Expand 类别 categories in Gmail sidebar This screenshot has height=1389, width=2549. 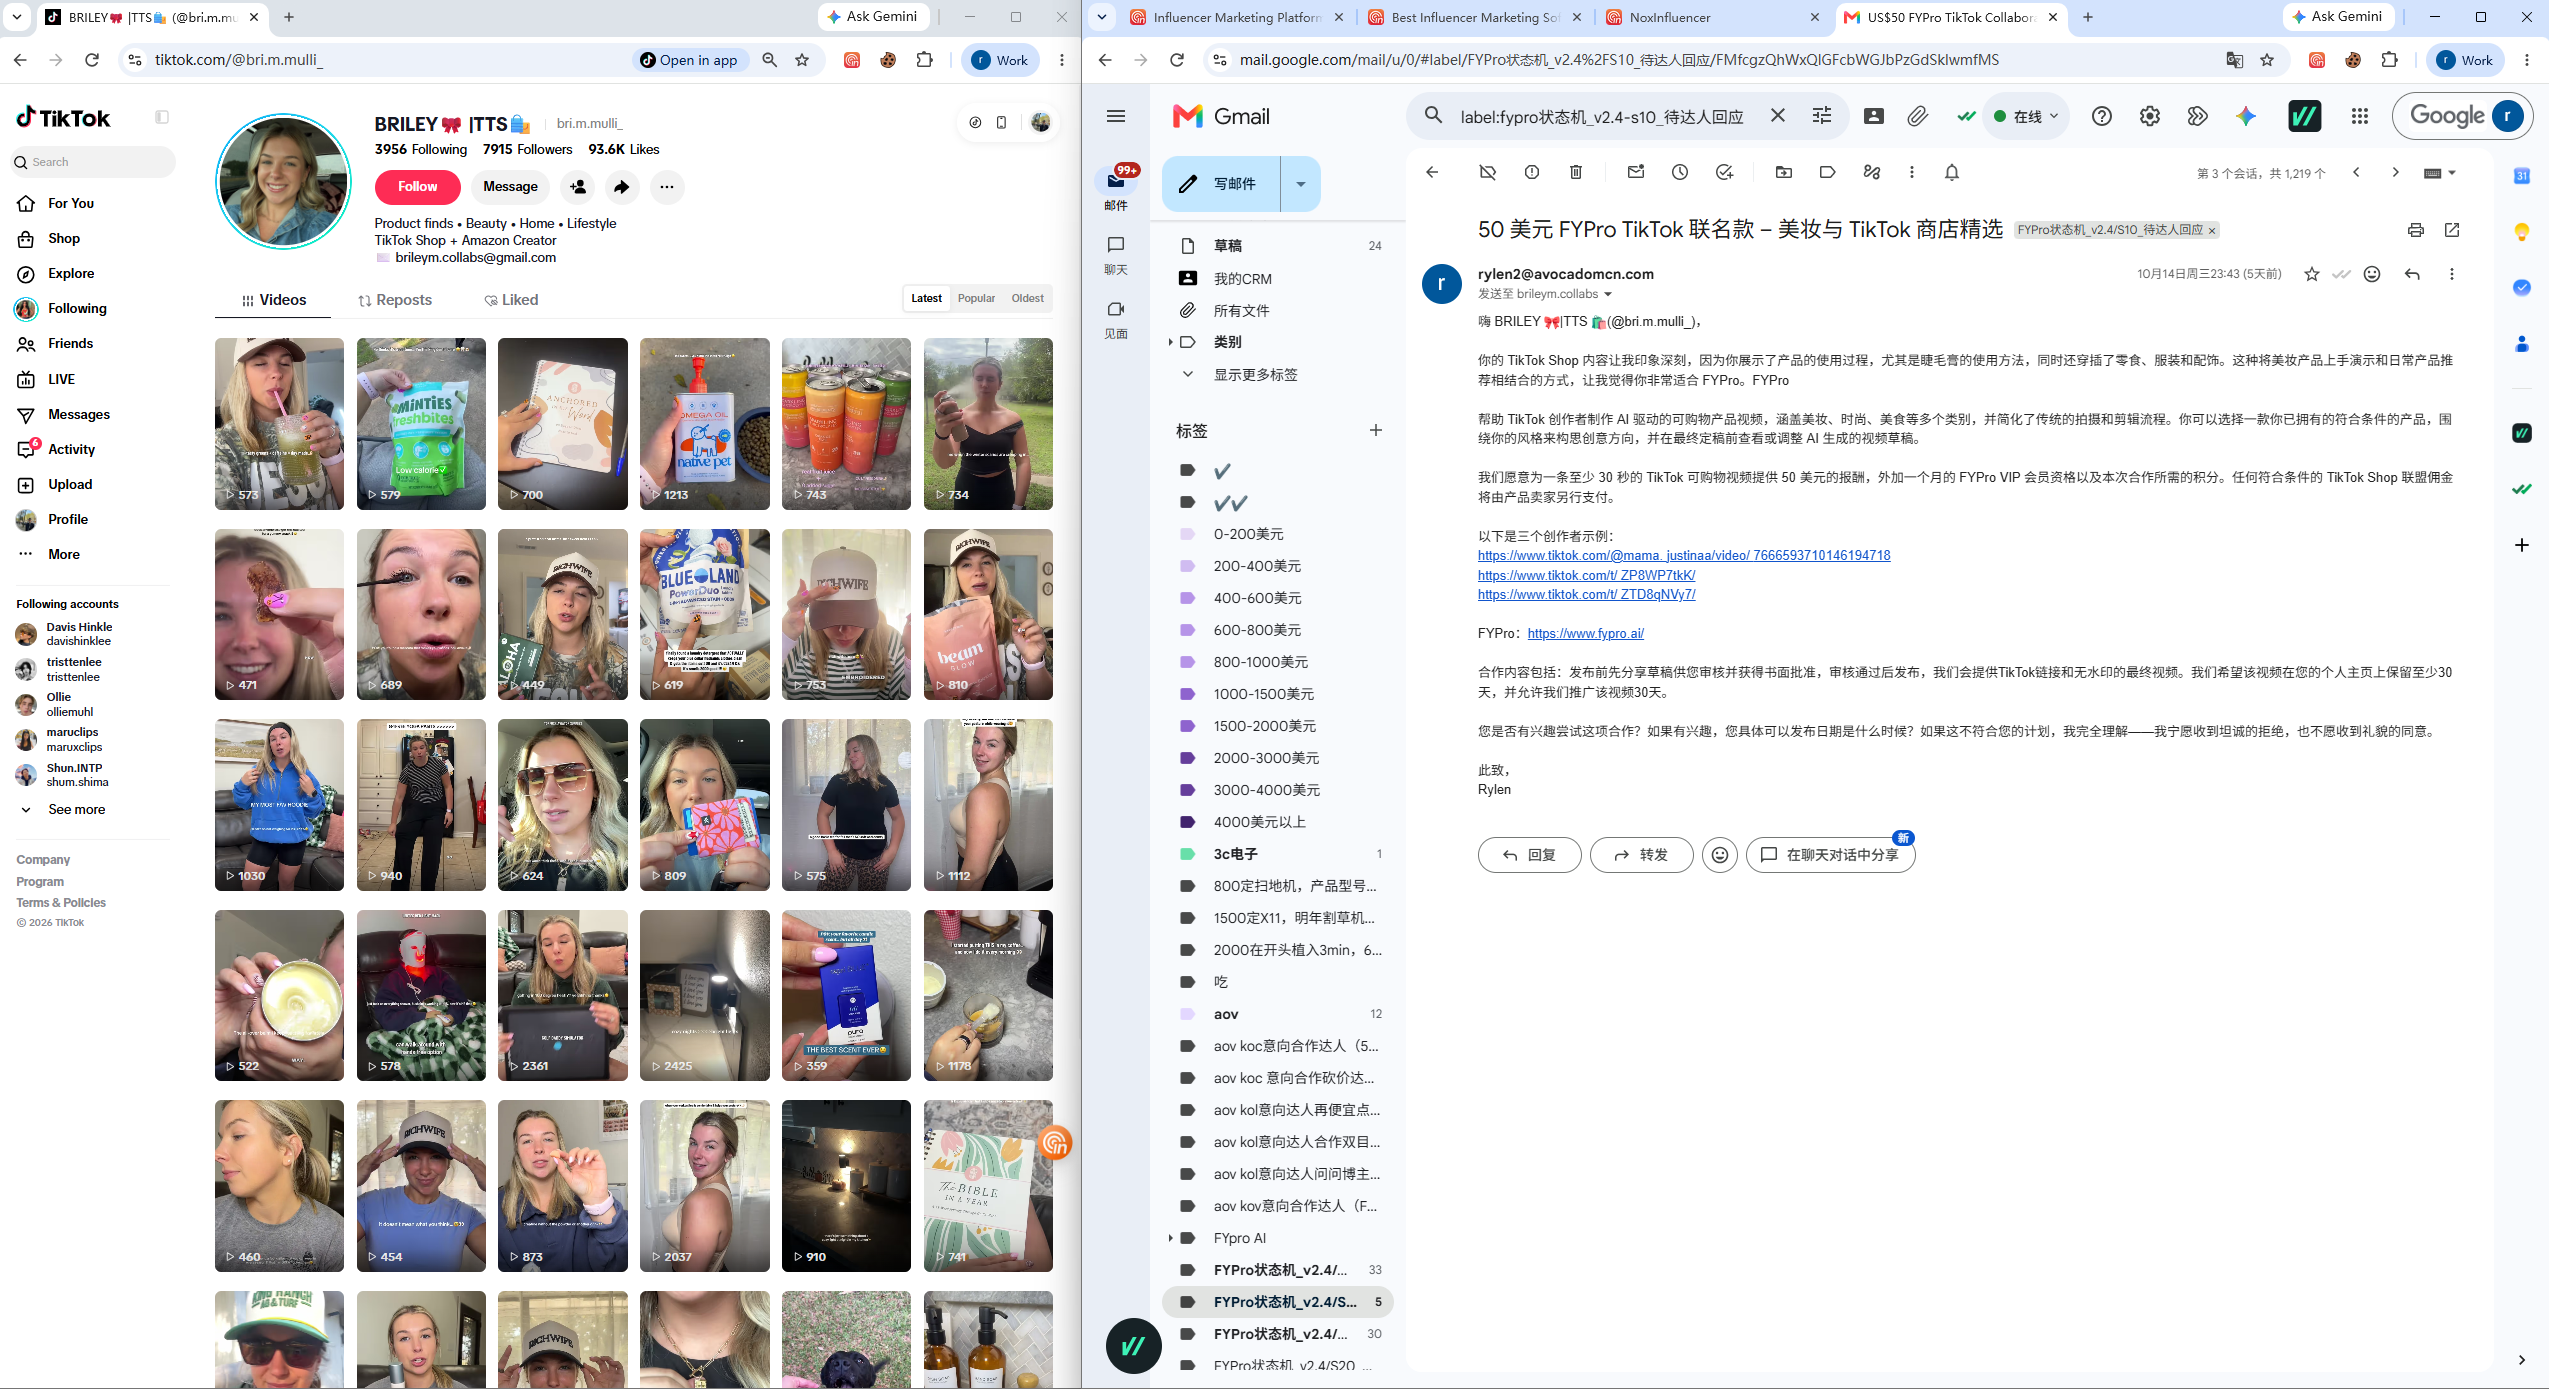click(x=1170, y=342)
